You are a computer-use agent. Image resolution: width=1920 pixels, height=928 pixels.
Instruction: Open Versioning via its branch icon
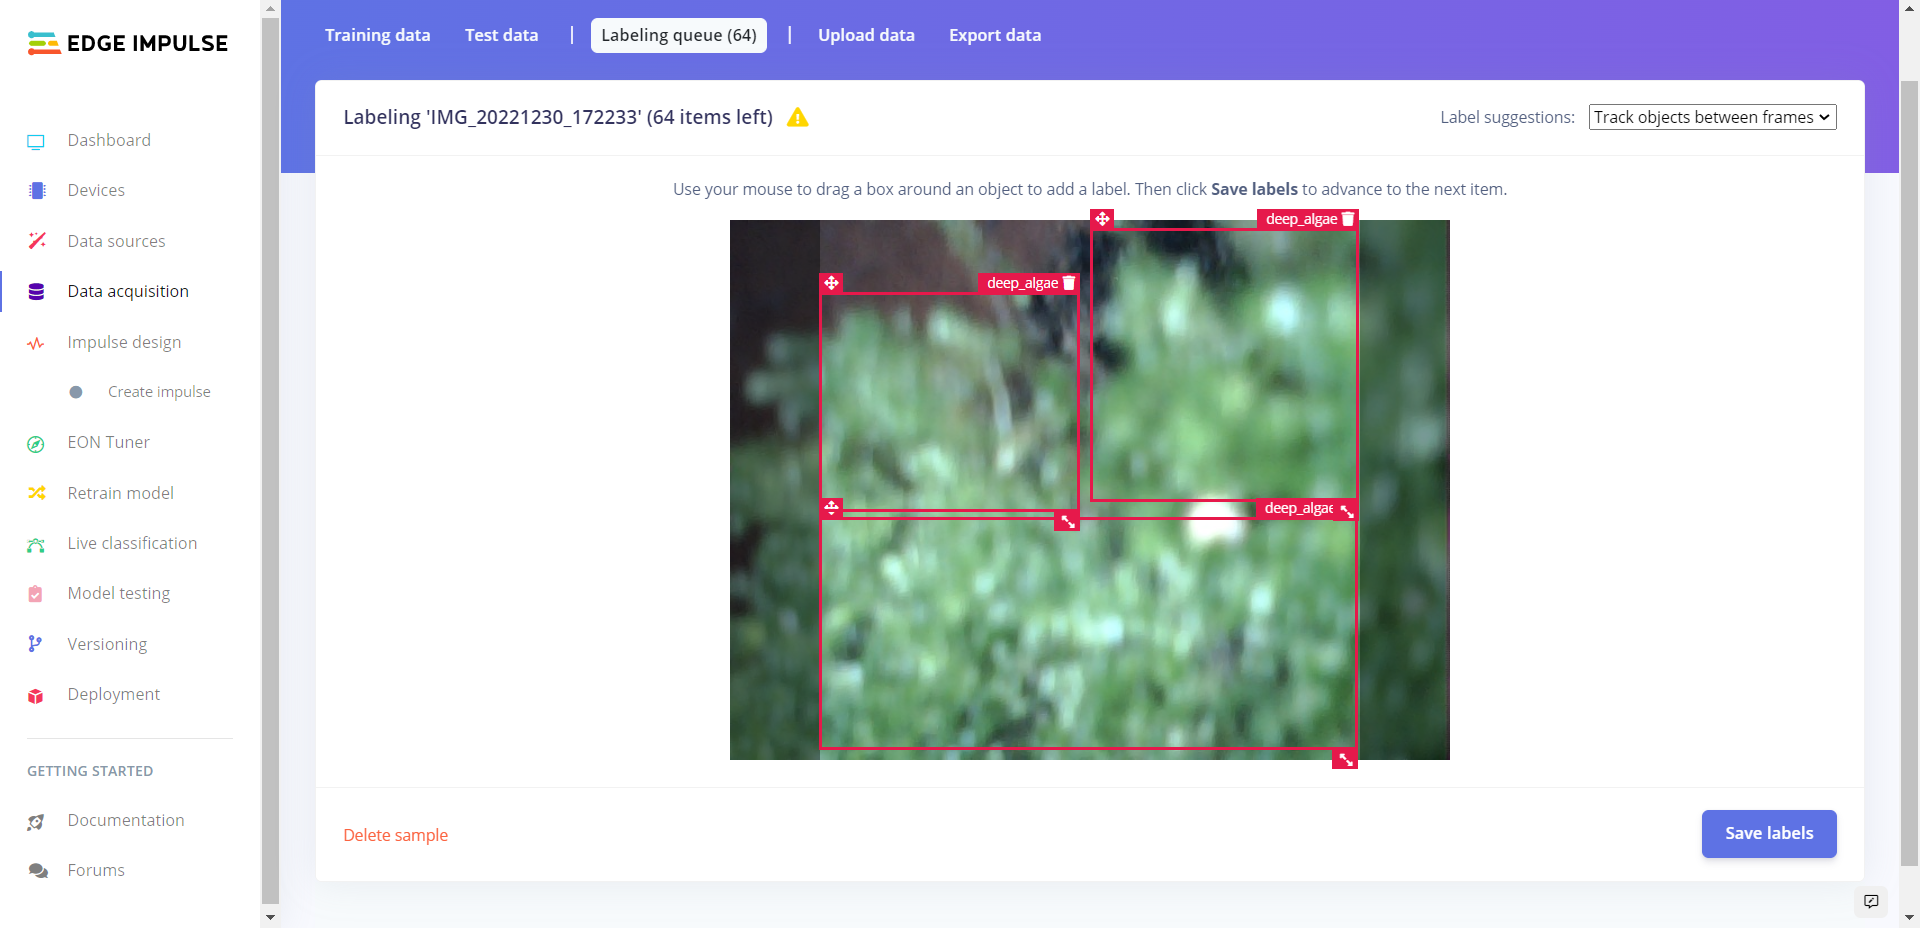[35, 644]
